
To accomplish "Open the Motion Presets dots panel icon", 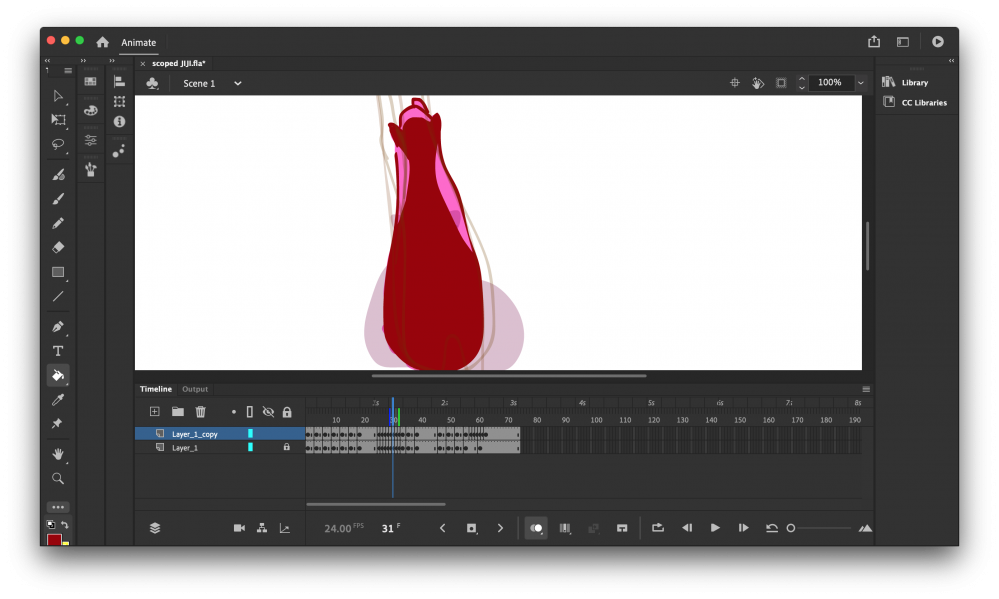I will click(119, 151).
